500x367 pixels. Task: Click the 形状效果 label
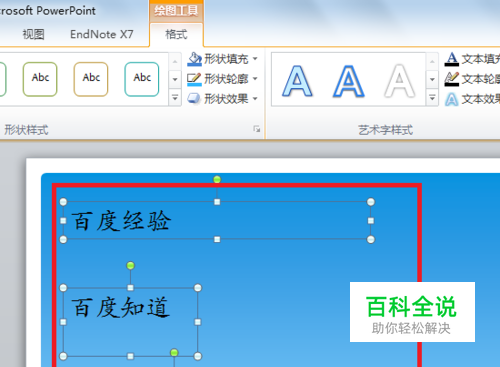pos(226,99)
